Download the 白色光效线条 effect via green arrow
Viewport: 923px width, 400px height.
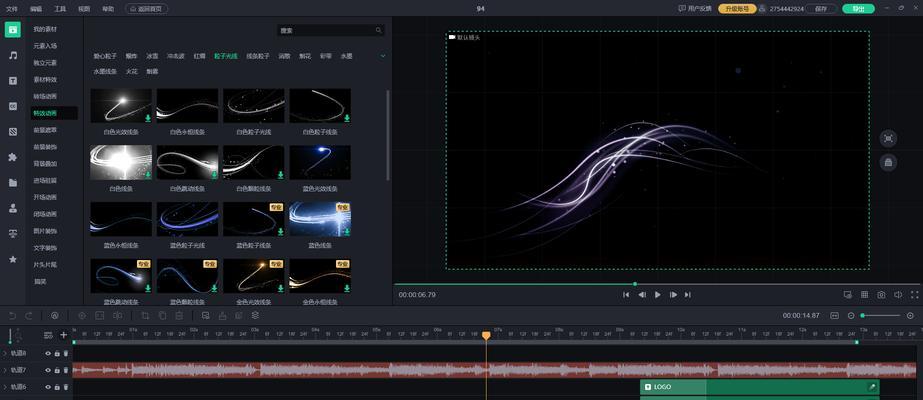coord(148,118)
